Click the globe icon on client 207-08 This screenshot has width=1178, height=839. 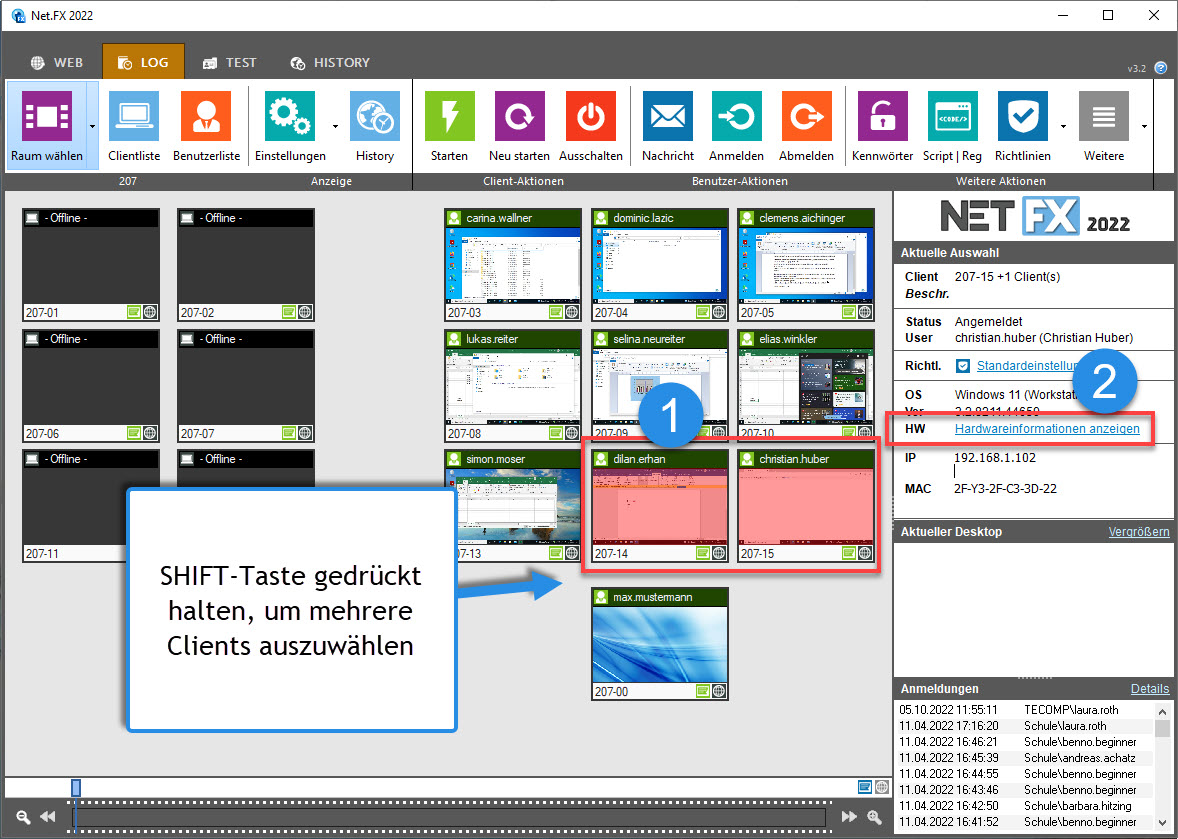(x=572, y=433)
